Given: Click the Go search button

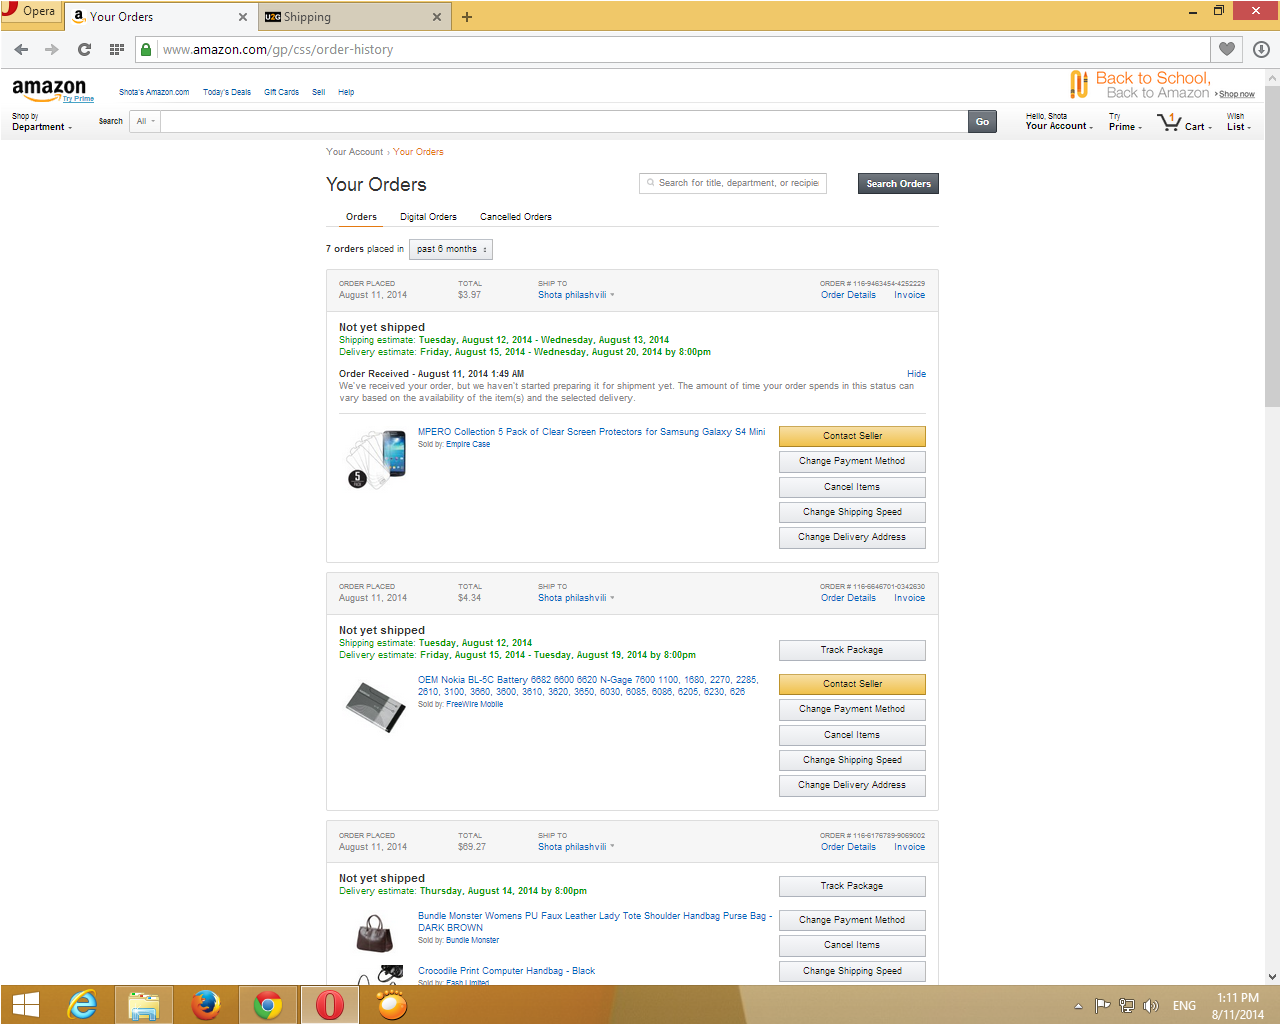Looking at the screenshot, I should tap(982, 122).
